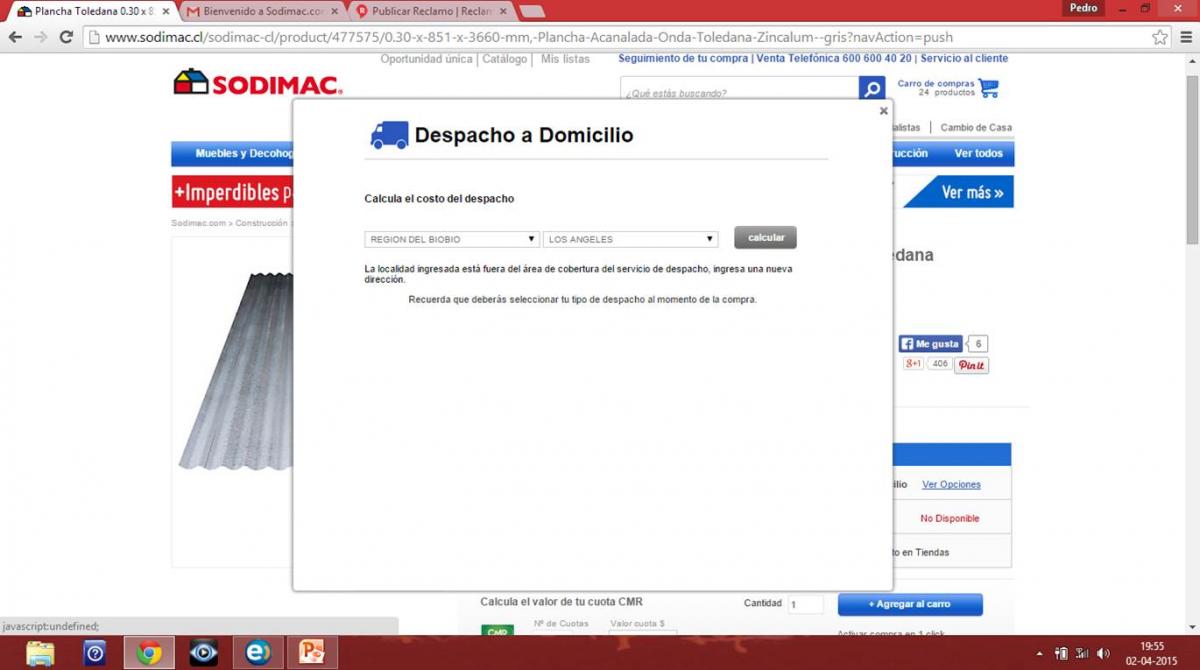Open the Chrome menu hamburger icon
The image size is (1200, 670).
pos(1185,37)
